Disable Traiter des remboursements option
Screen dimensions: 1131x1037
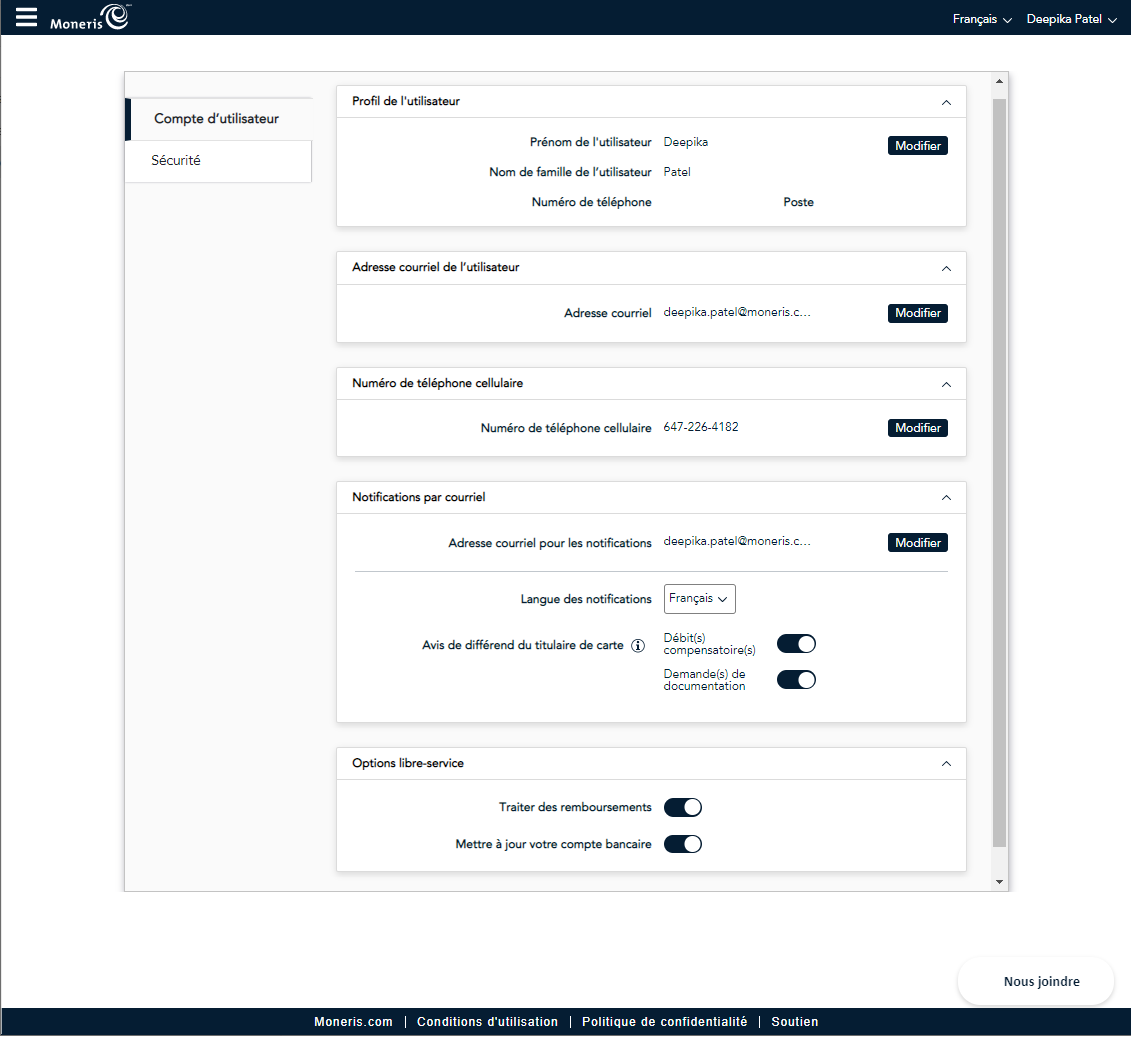tap(683, 807)
